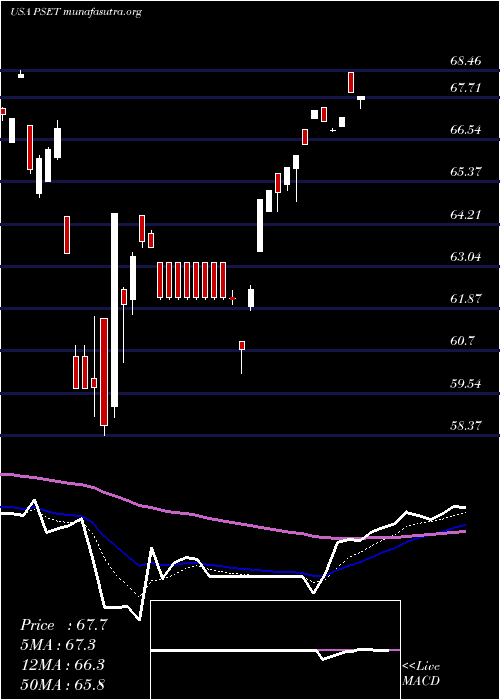Click the 'Price : 67.7' readout
Viewport: 500px width, 700px height.
[64, 625]
